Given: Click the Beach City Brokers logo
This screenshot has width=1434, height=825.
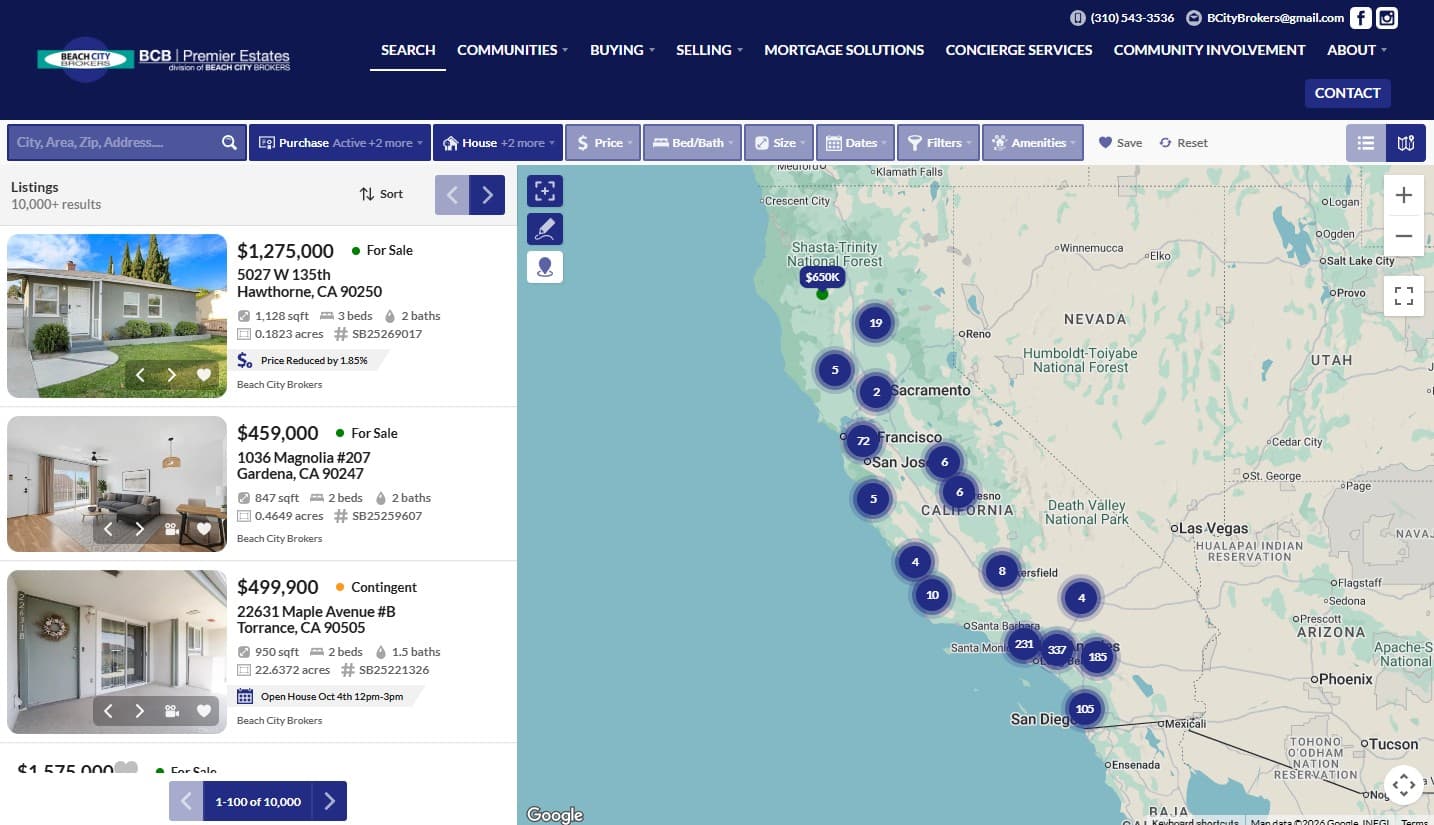Looking at the screenshot, I should tap(164, 59).
